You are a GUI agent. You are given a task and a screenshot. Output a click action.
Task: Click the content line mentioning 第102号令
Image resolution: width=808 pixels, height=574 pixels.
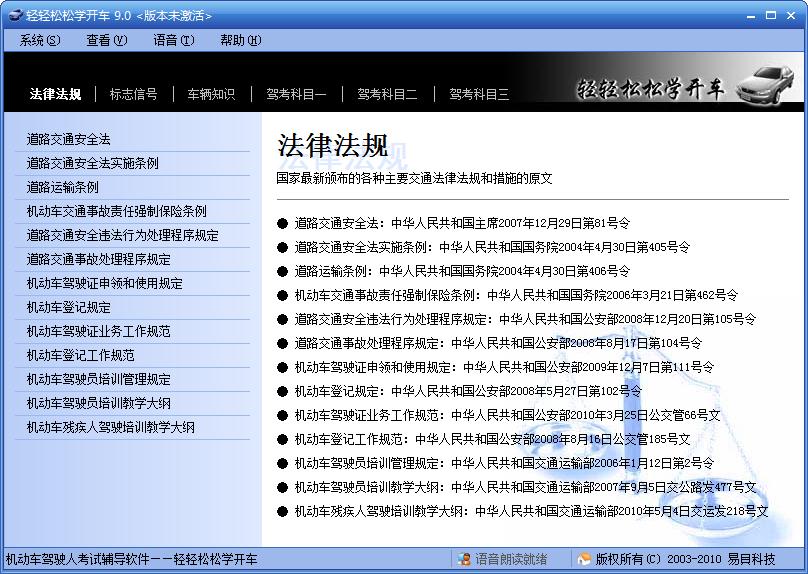point(468,391)
